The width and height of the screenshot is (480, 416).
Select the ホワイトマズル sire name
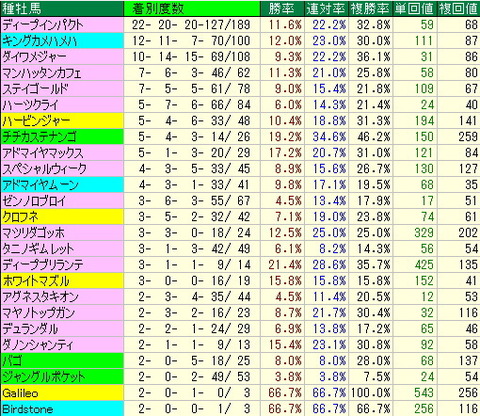click(36, 281)
